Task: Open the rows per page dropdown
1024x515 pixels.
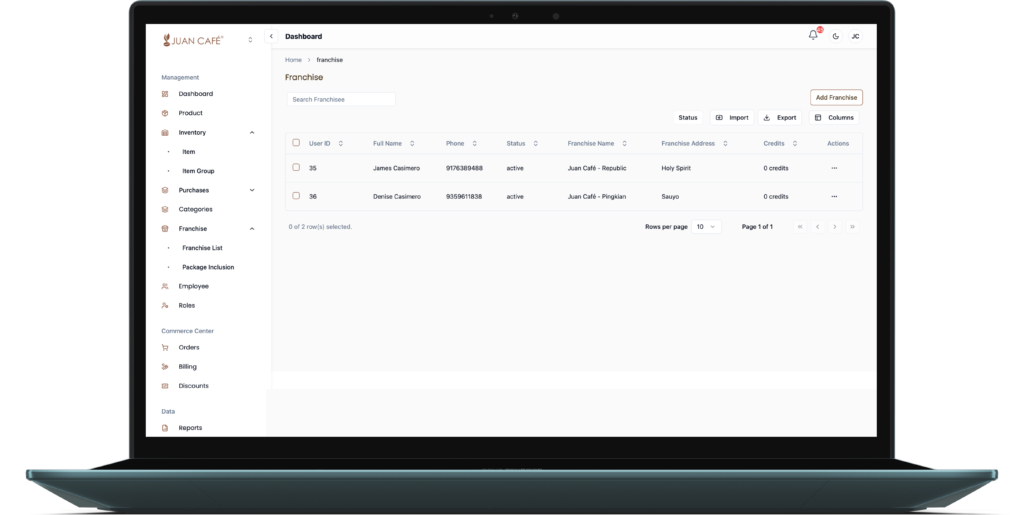Action: click(x=706, y=227)
